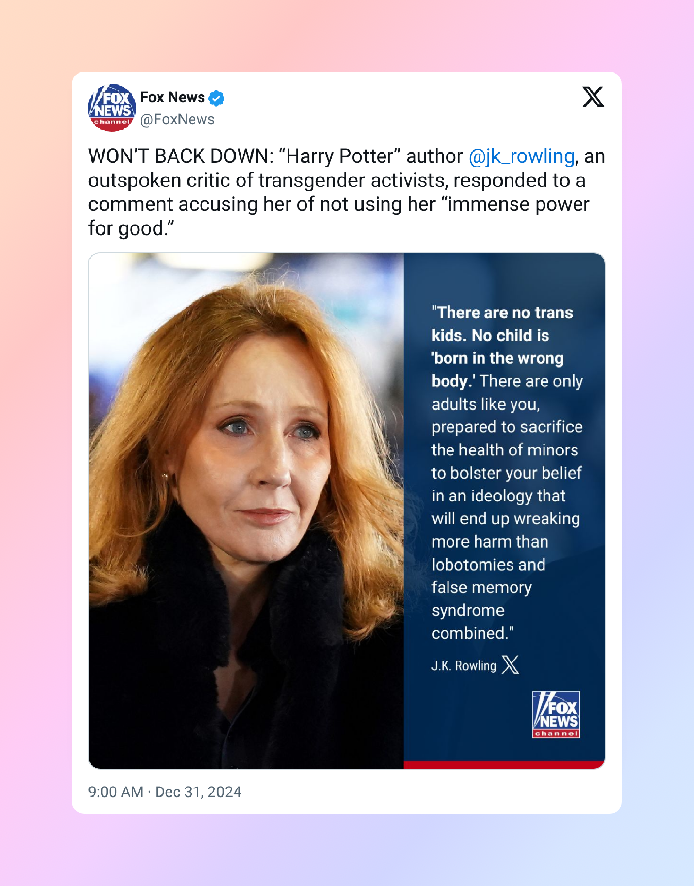The width and height of the screenshot is (694, 886).
Task: Click the X icon beside J.K. Rowling attribution
Action: pos(510,665)
